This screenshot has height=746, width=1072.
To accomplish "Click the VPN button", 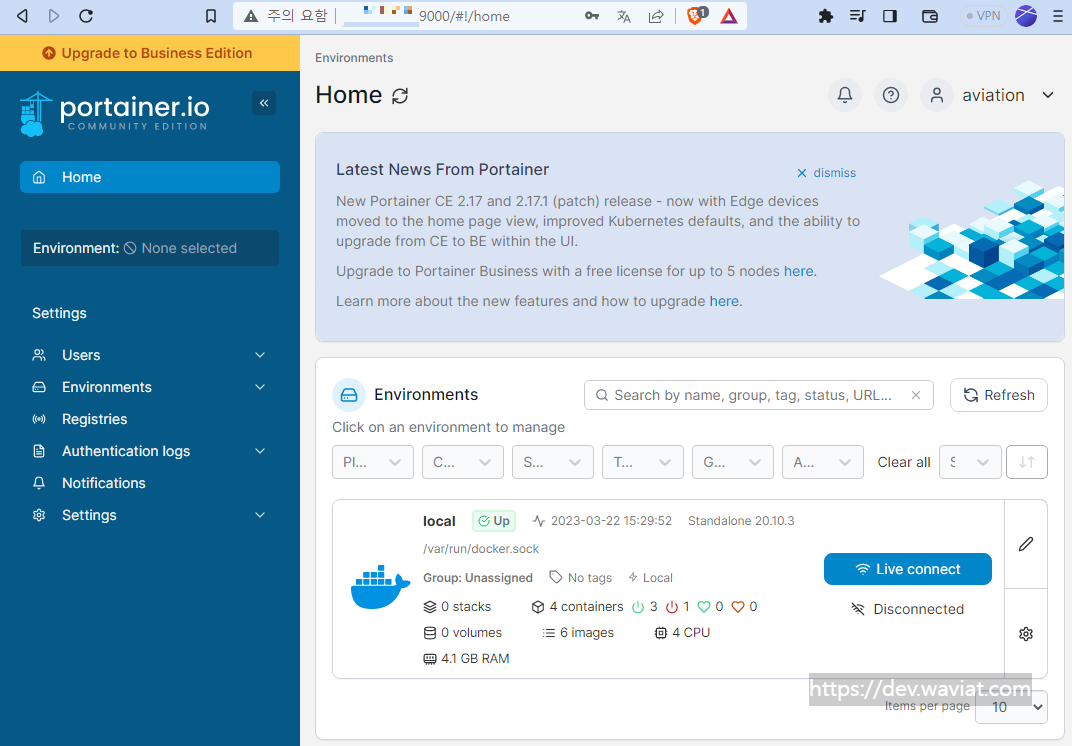I will [983, 16].
